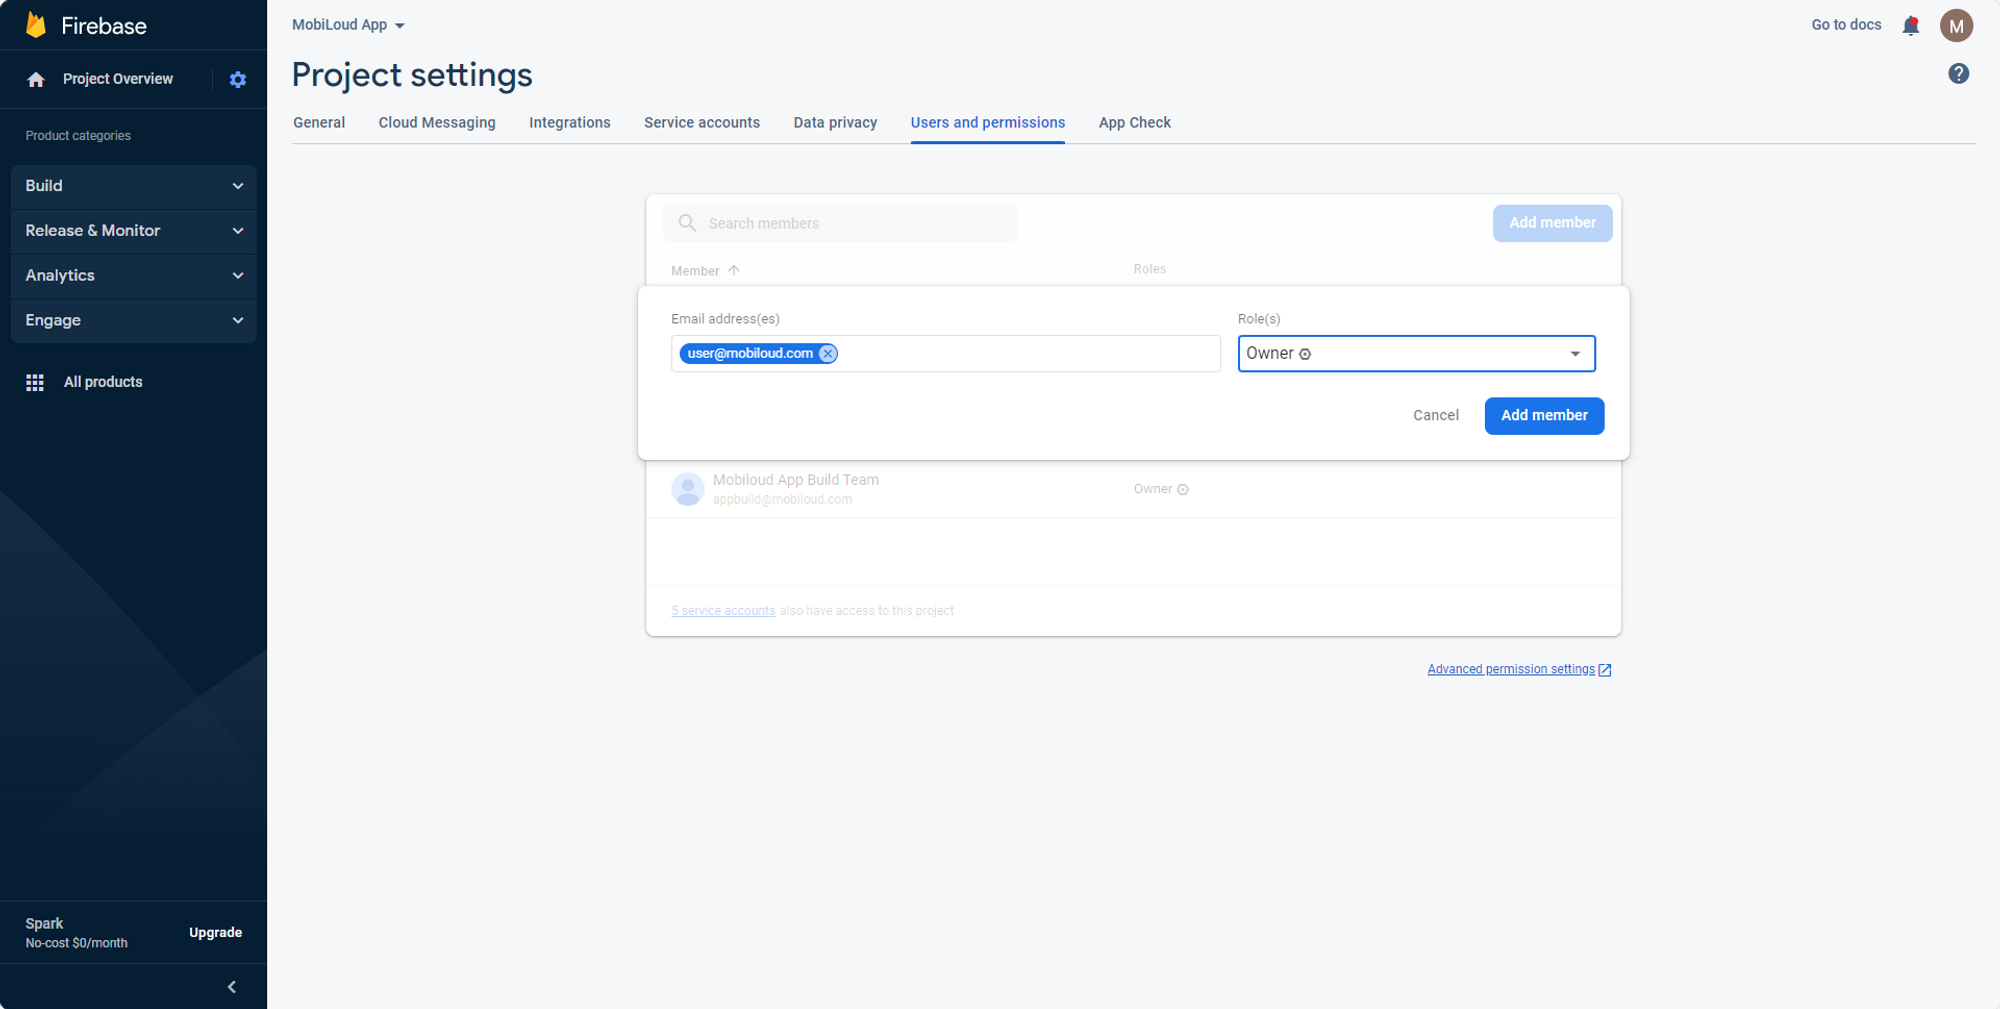Open the MobiLoud App project switcher
Viewport: 2000px width, 1009px height.
pos(348,25)
